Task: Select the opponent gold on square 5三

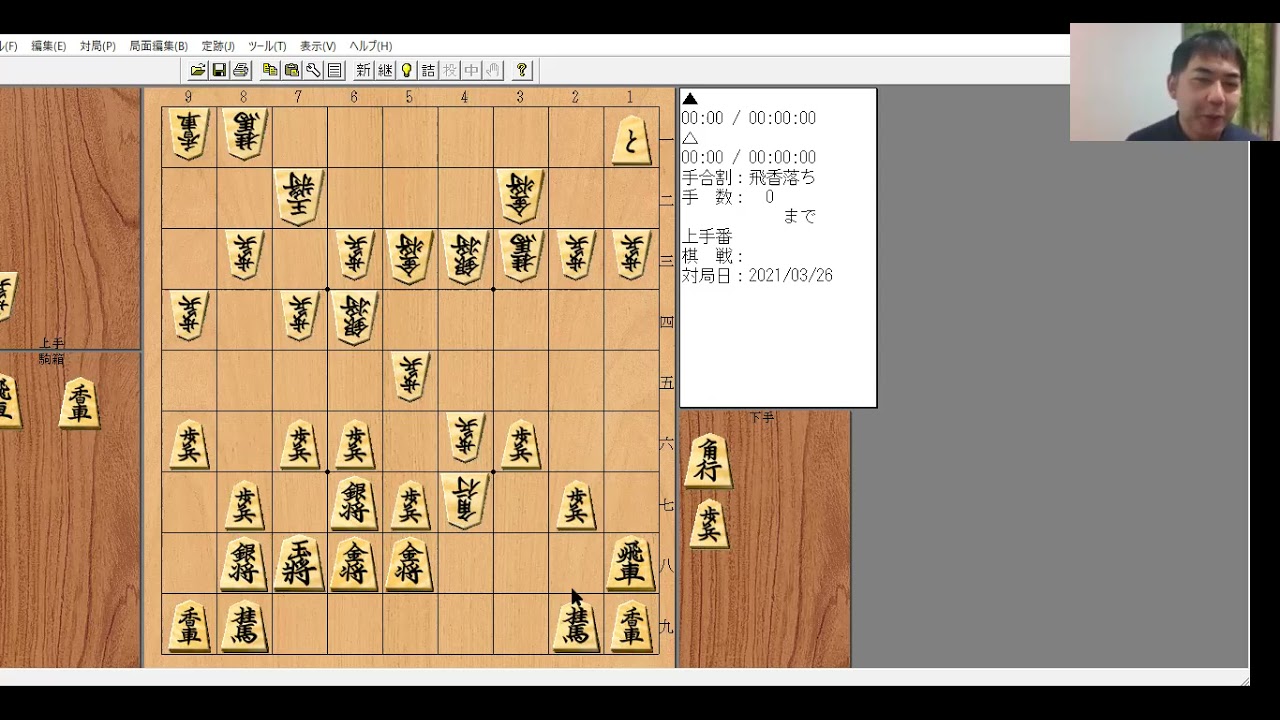Action: [x=409, y=257]
